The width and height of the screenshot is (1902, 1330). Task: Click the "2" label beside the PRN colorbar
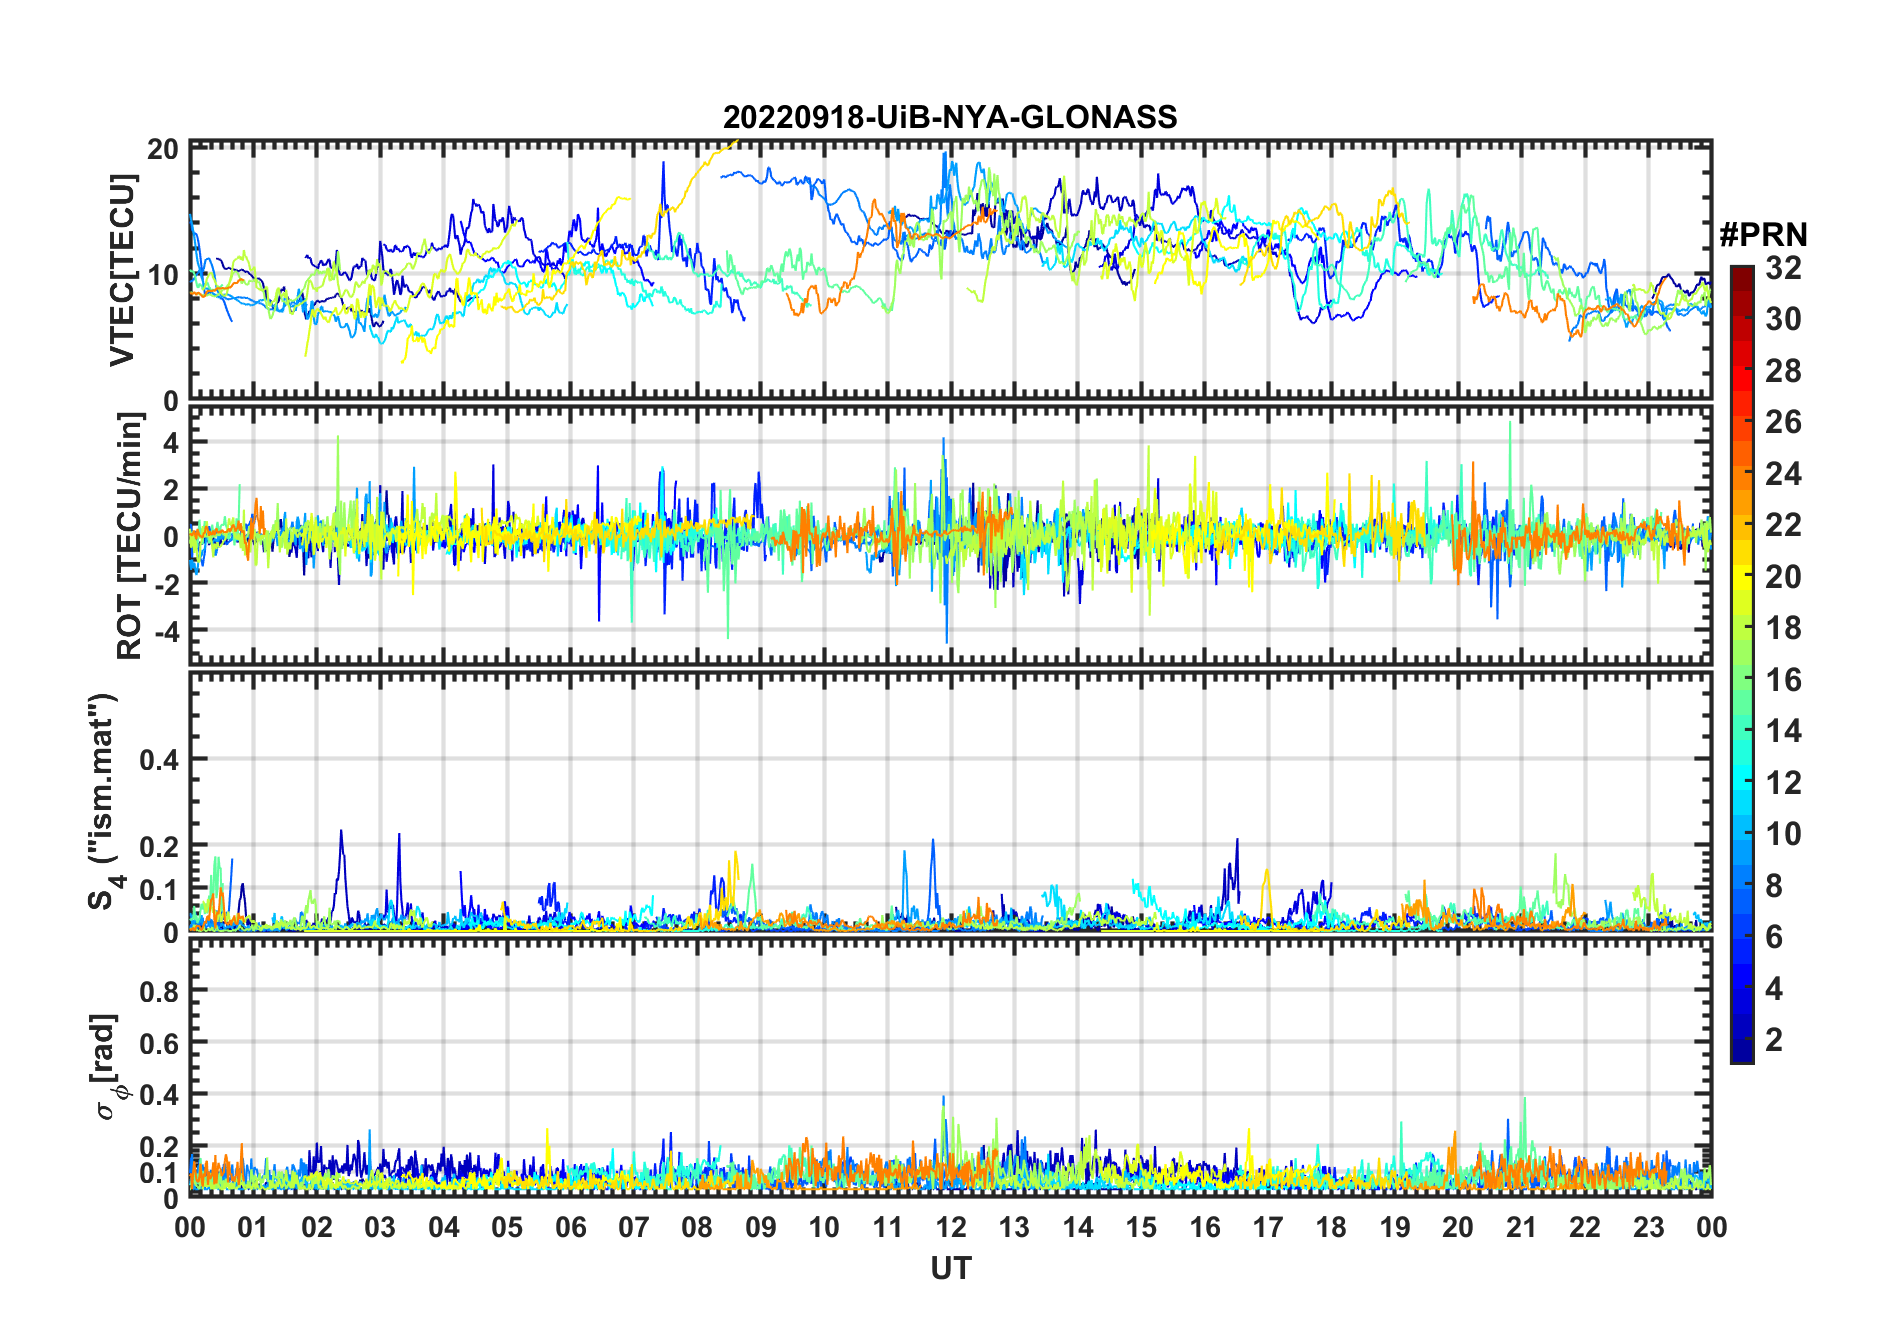coord(1774,1040)
